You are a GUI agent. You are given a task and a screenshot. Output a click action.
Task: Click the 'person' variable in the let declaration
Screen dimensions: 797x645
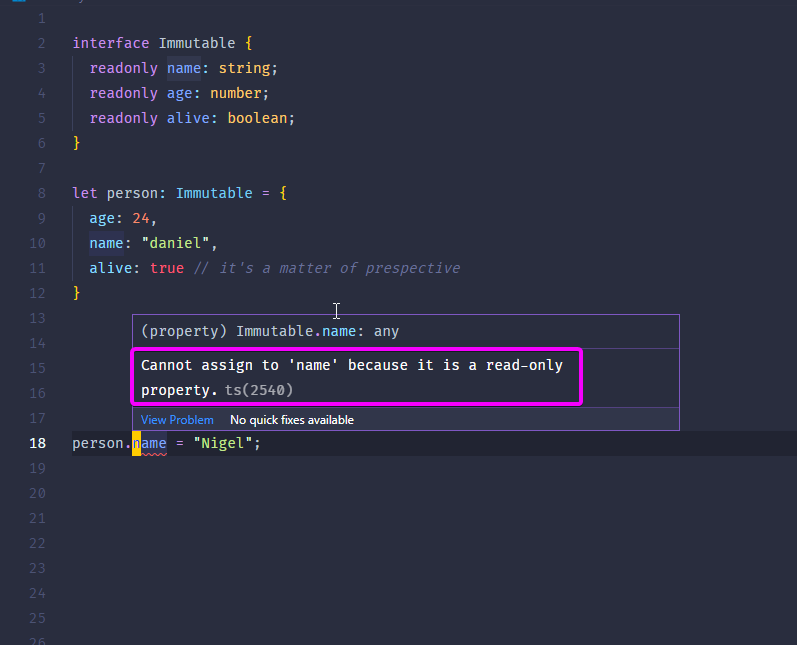132,193
